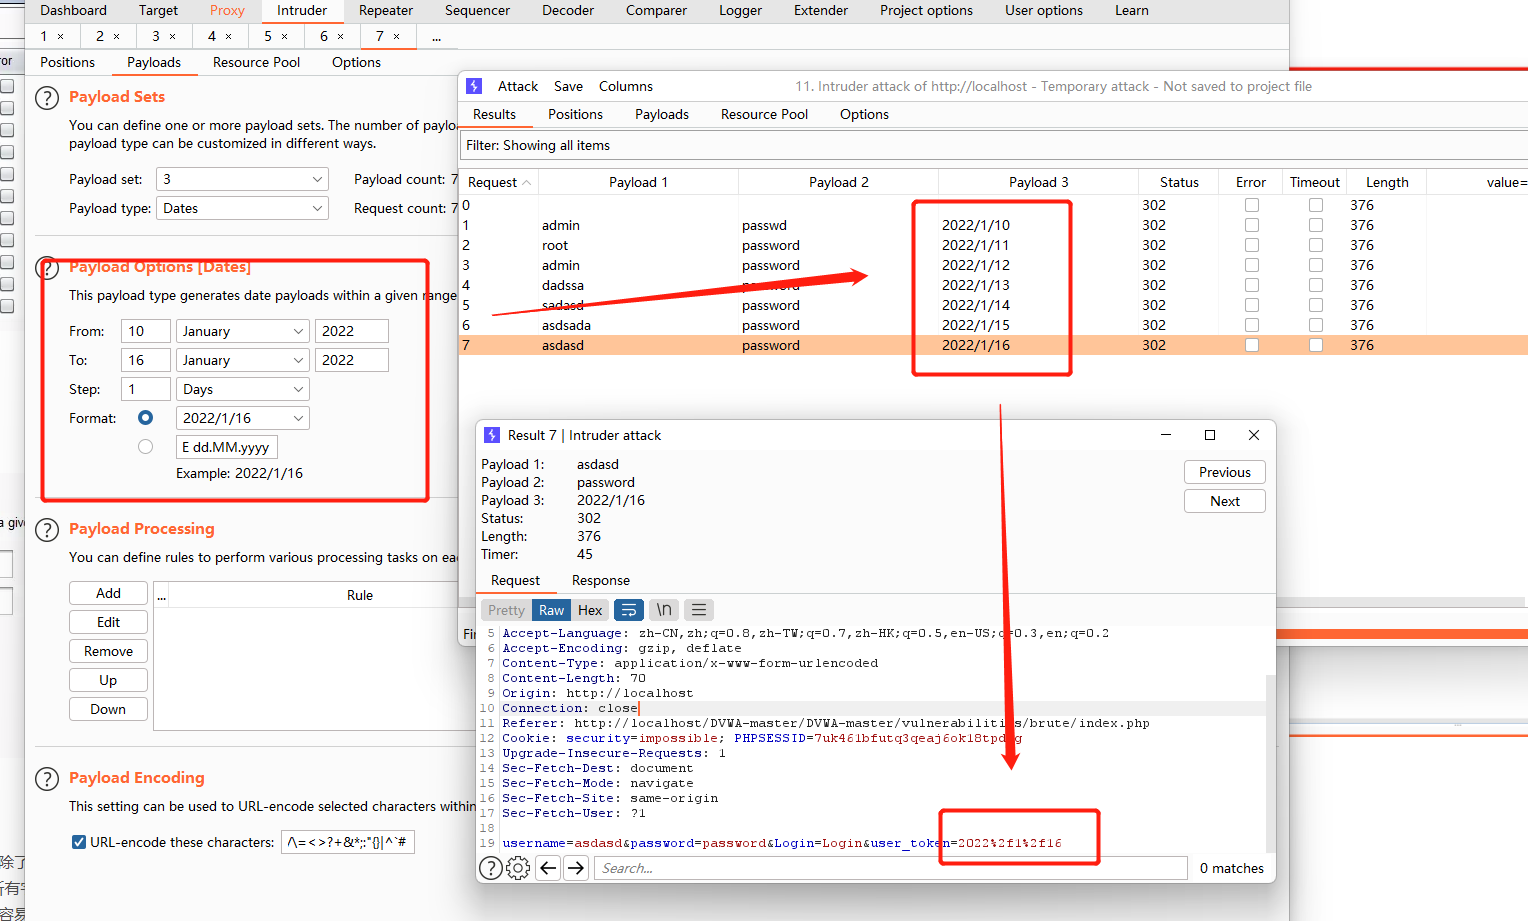Open help for Payload Sets section
Image resolution: width=1528 pixels, height=921 pixels.
click(x=47, y=98)
